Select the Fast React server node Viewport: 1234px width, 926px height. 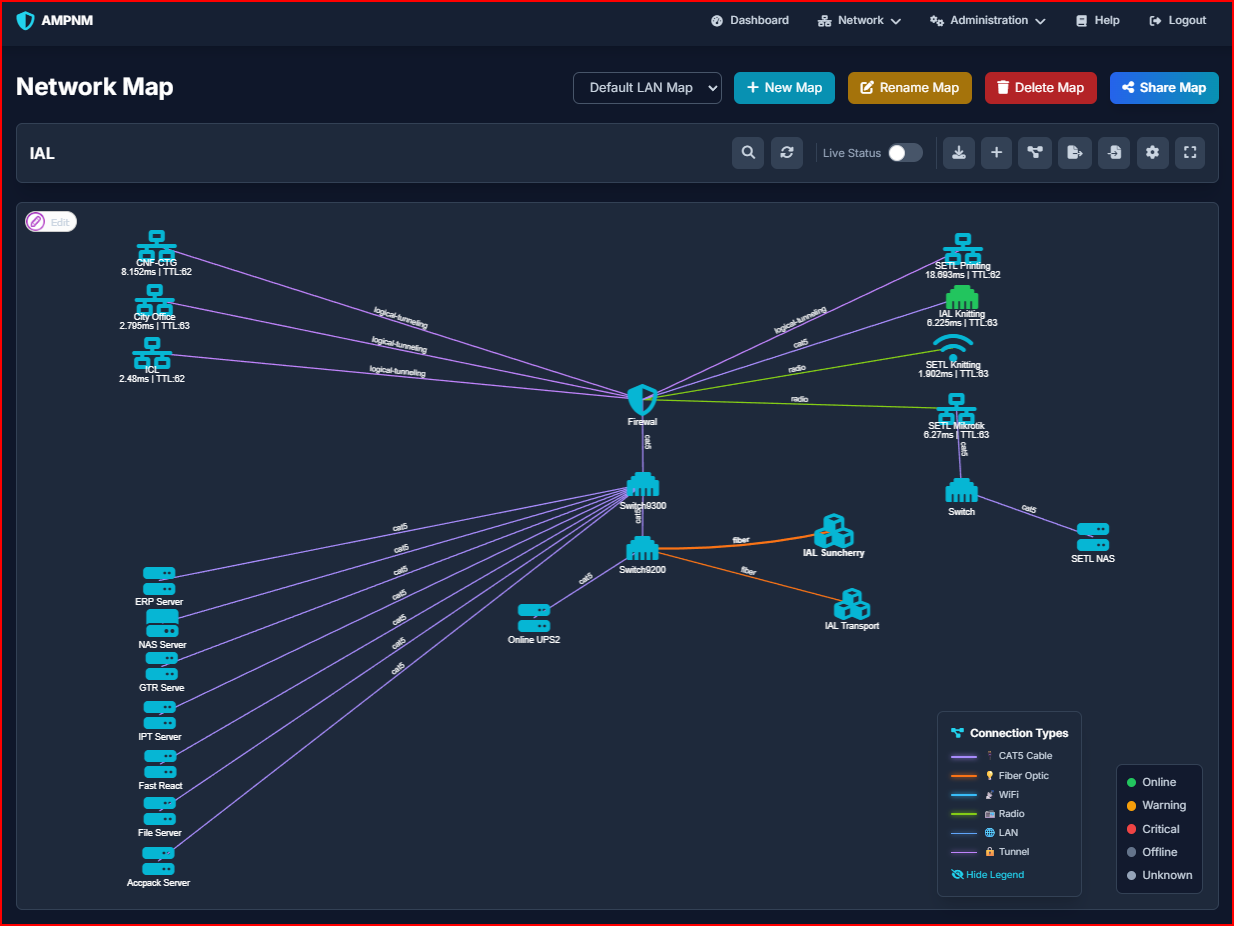pyautogui.click(x=160, y=764)
